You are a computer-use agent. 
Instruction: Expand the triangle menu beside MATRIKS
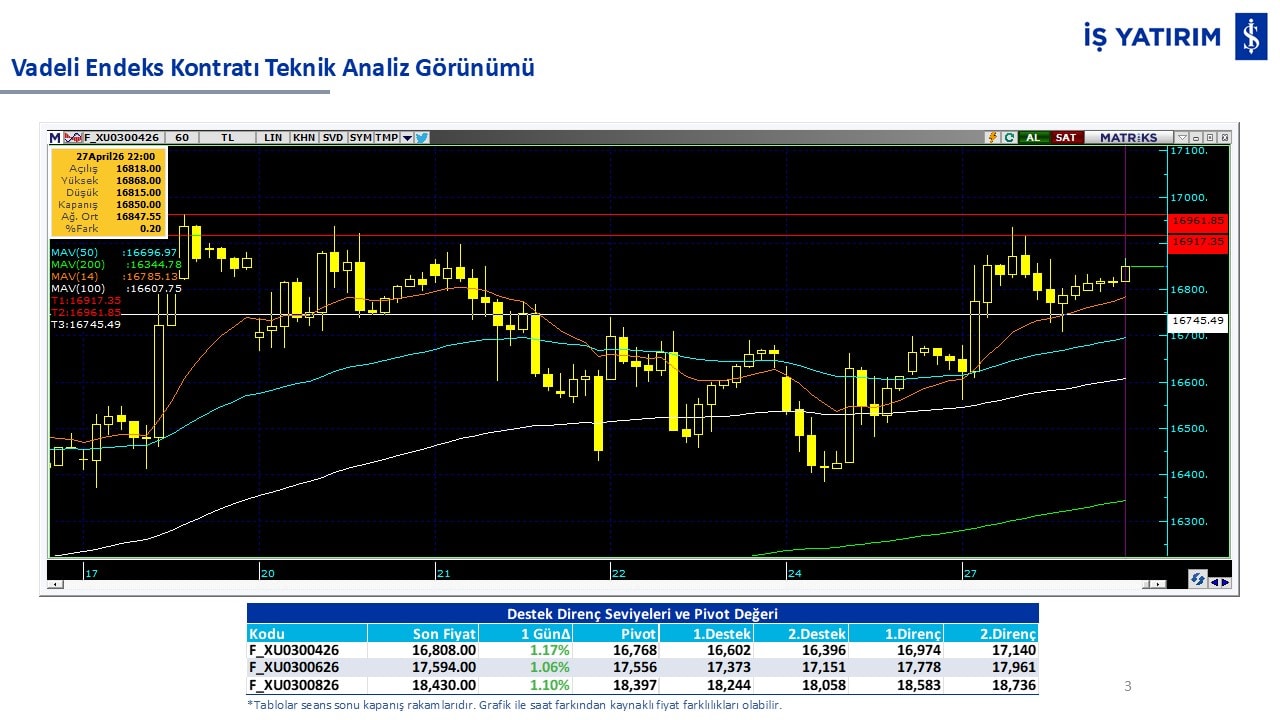tap(1182, 138)
